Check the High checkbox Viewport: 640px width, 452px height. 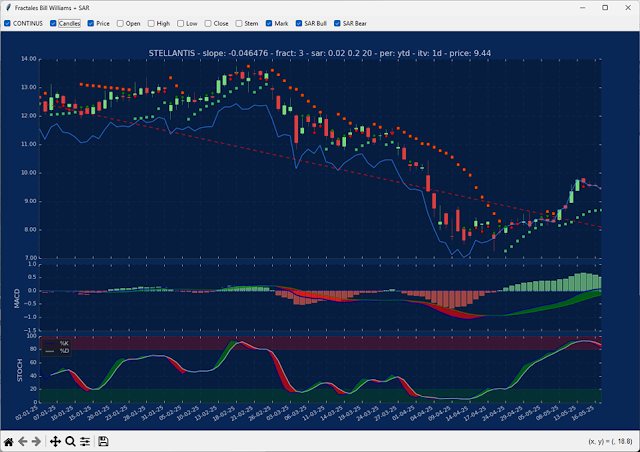click(x=152, y=22)
